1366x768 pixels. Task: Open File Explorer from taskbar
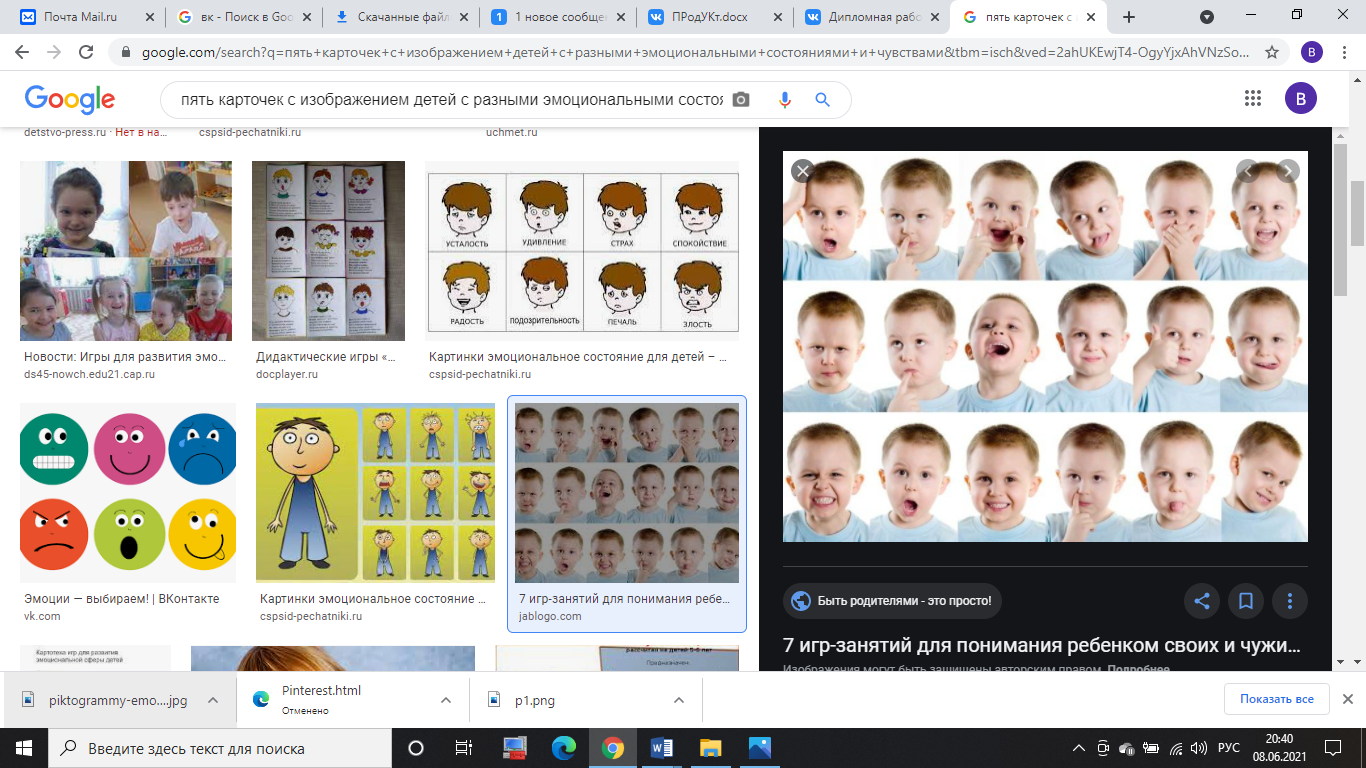(x=711, y=748)
